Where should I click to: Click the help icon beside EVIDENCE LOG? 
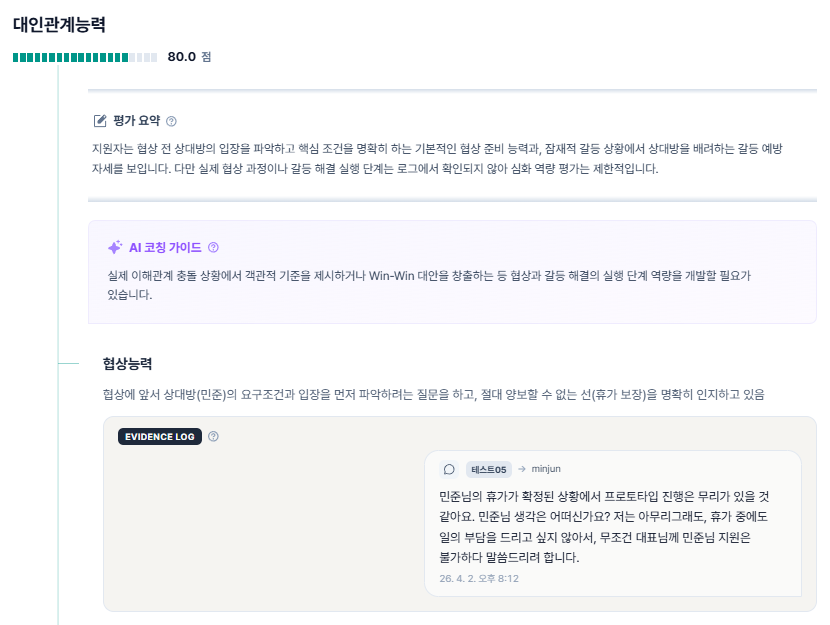pos(213,436)
